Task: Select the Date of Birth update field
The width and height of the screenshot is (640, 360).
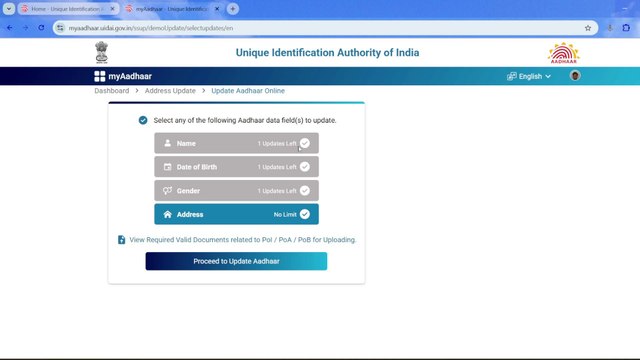Action: point(236,167)
